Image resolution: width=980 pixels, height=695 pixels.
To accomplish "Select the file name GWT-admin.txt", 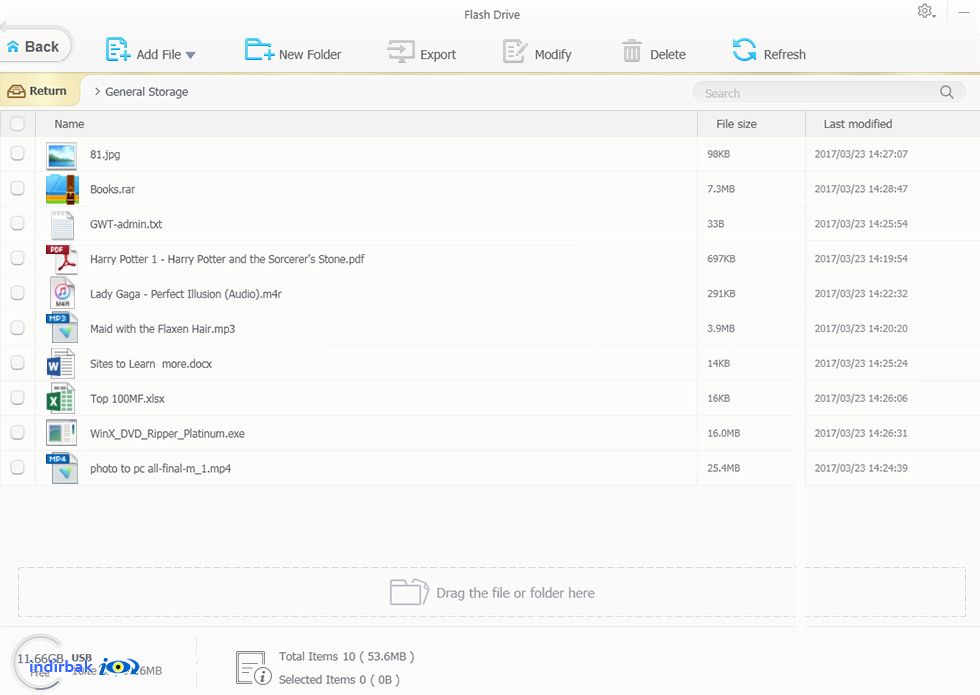I will tap(126, 224).
